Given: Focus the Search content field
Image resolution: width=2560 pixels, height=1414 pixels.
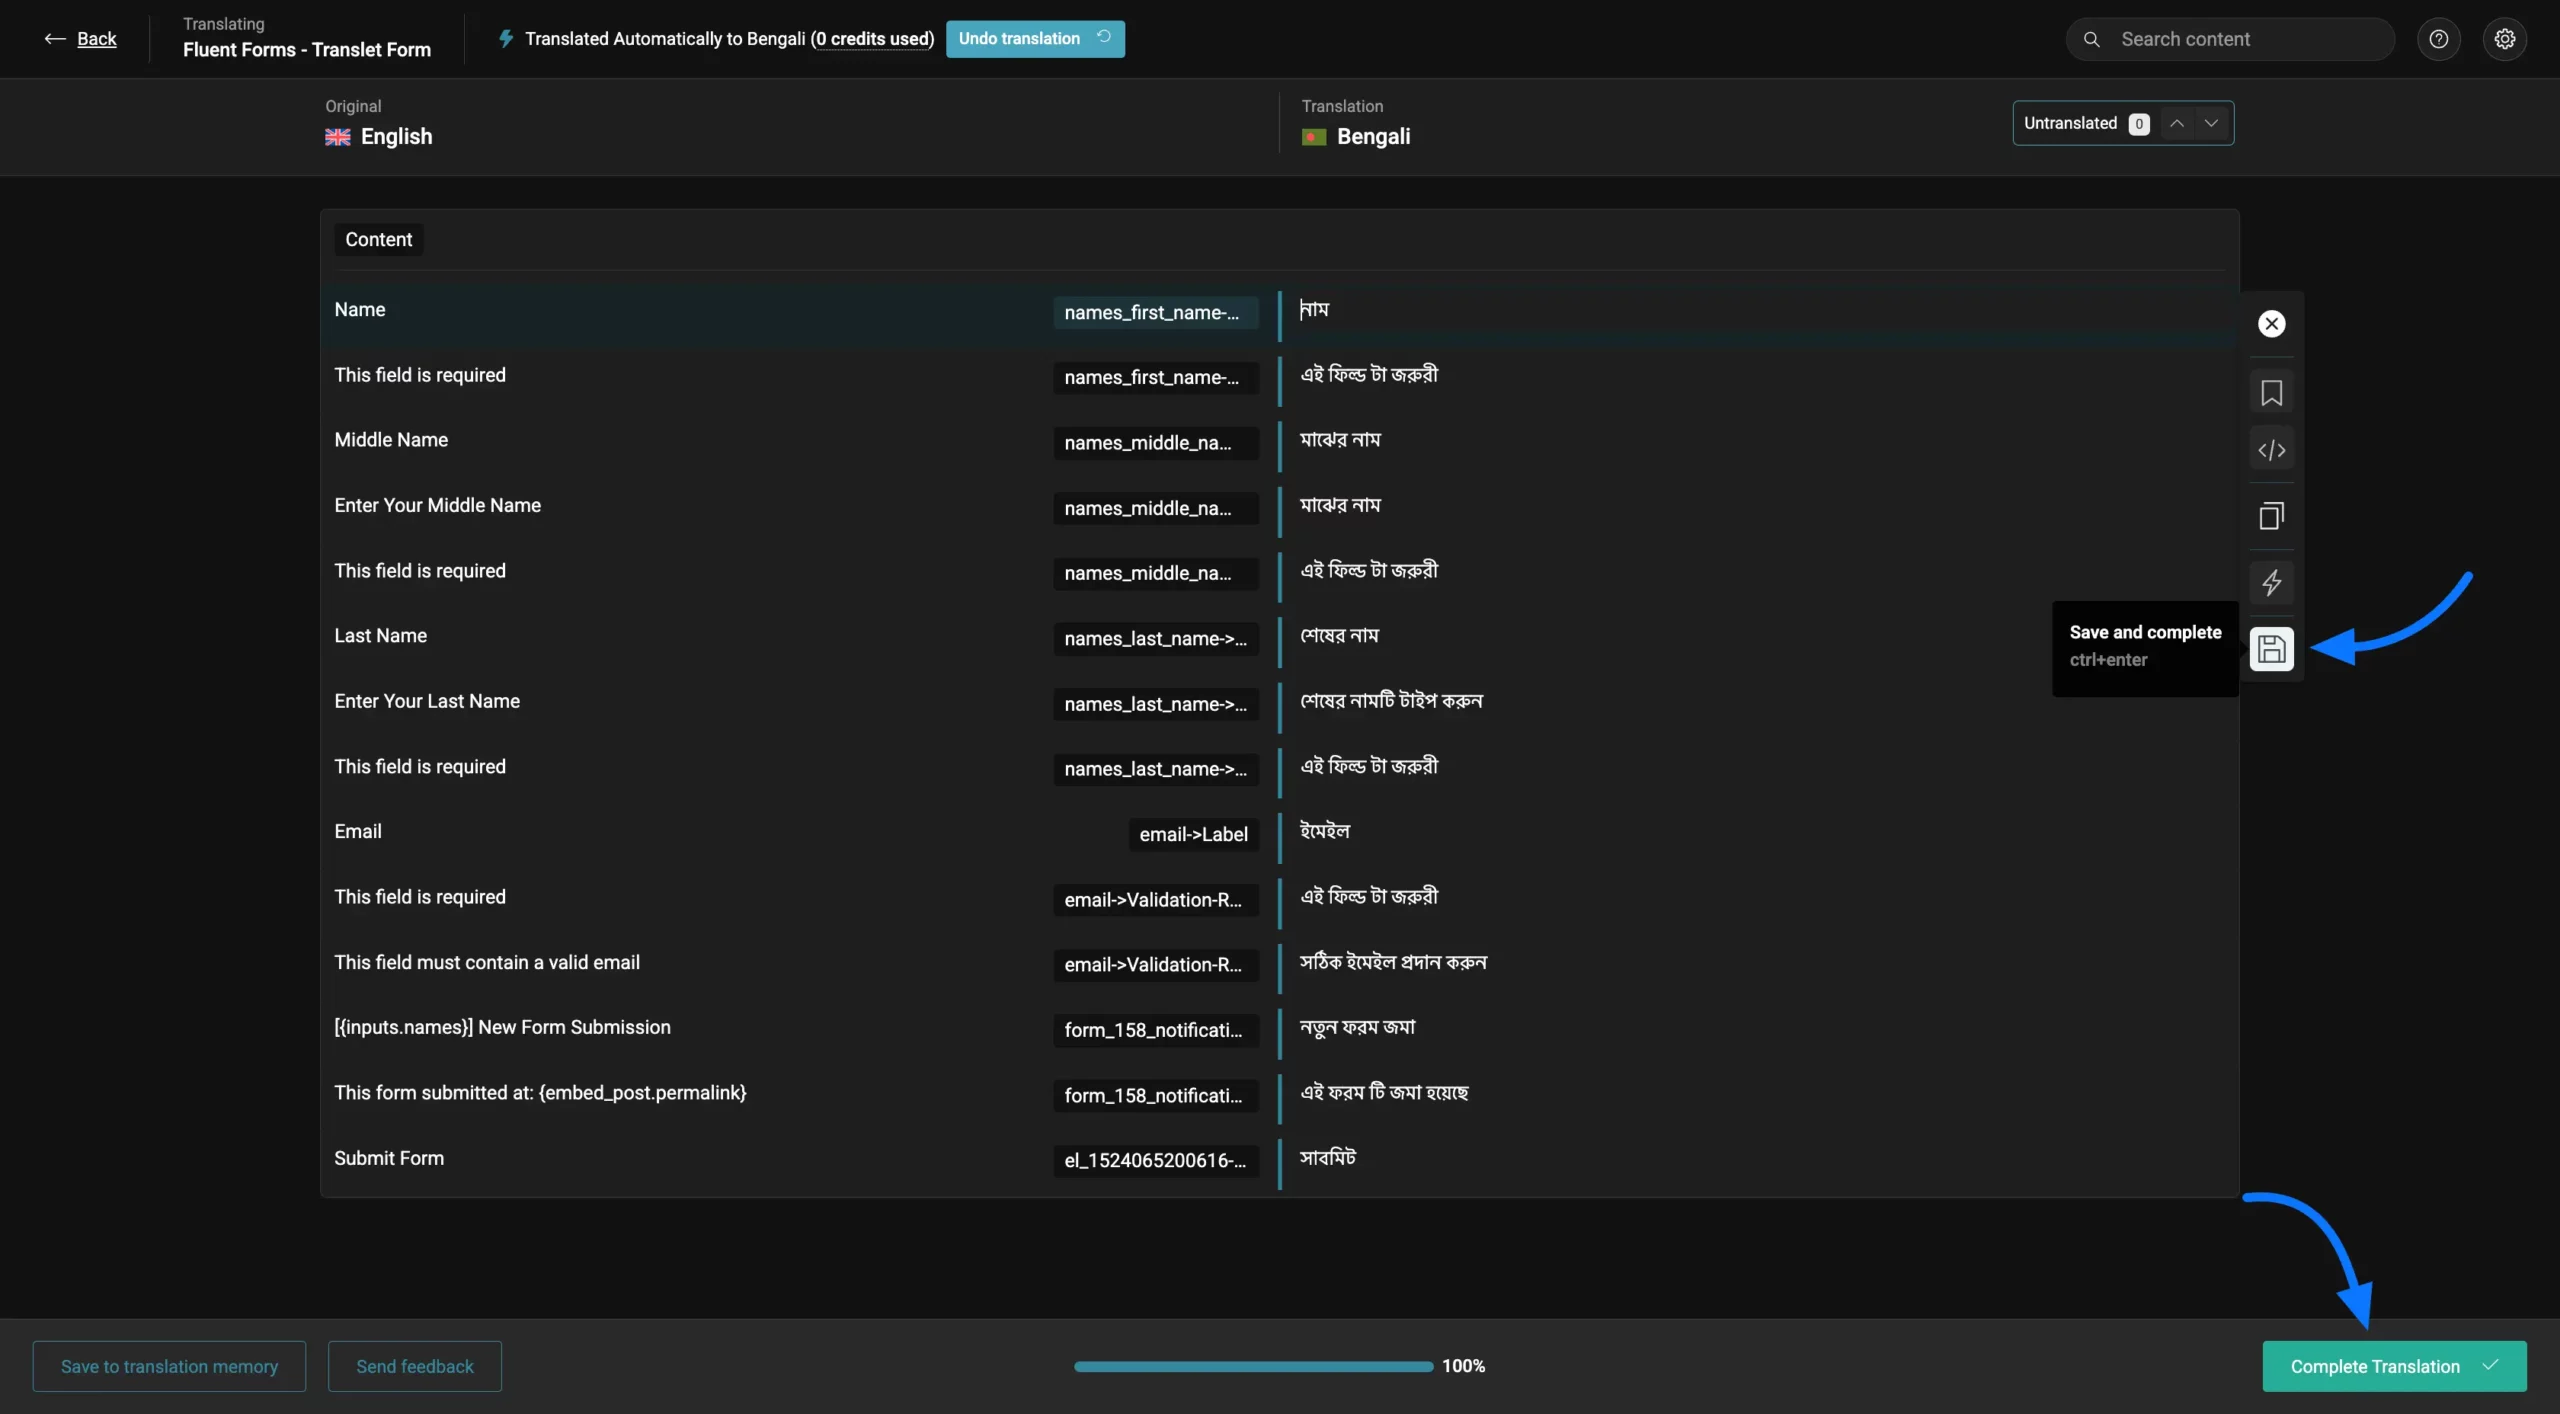Looking at the screenshot, I should (x=2240, y=39).
